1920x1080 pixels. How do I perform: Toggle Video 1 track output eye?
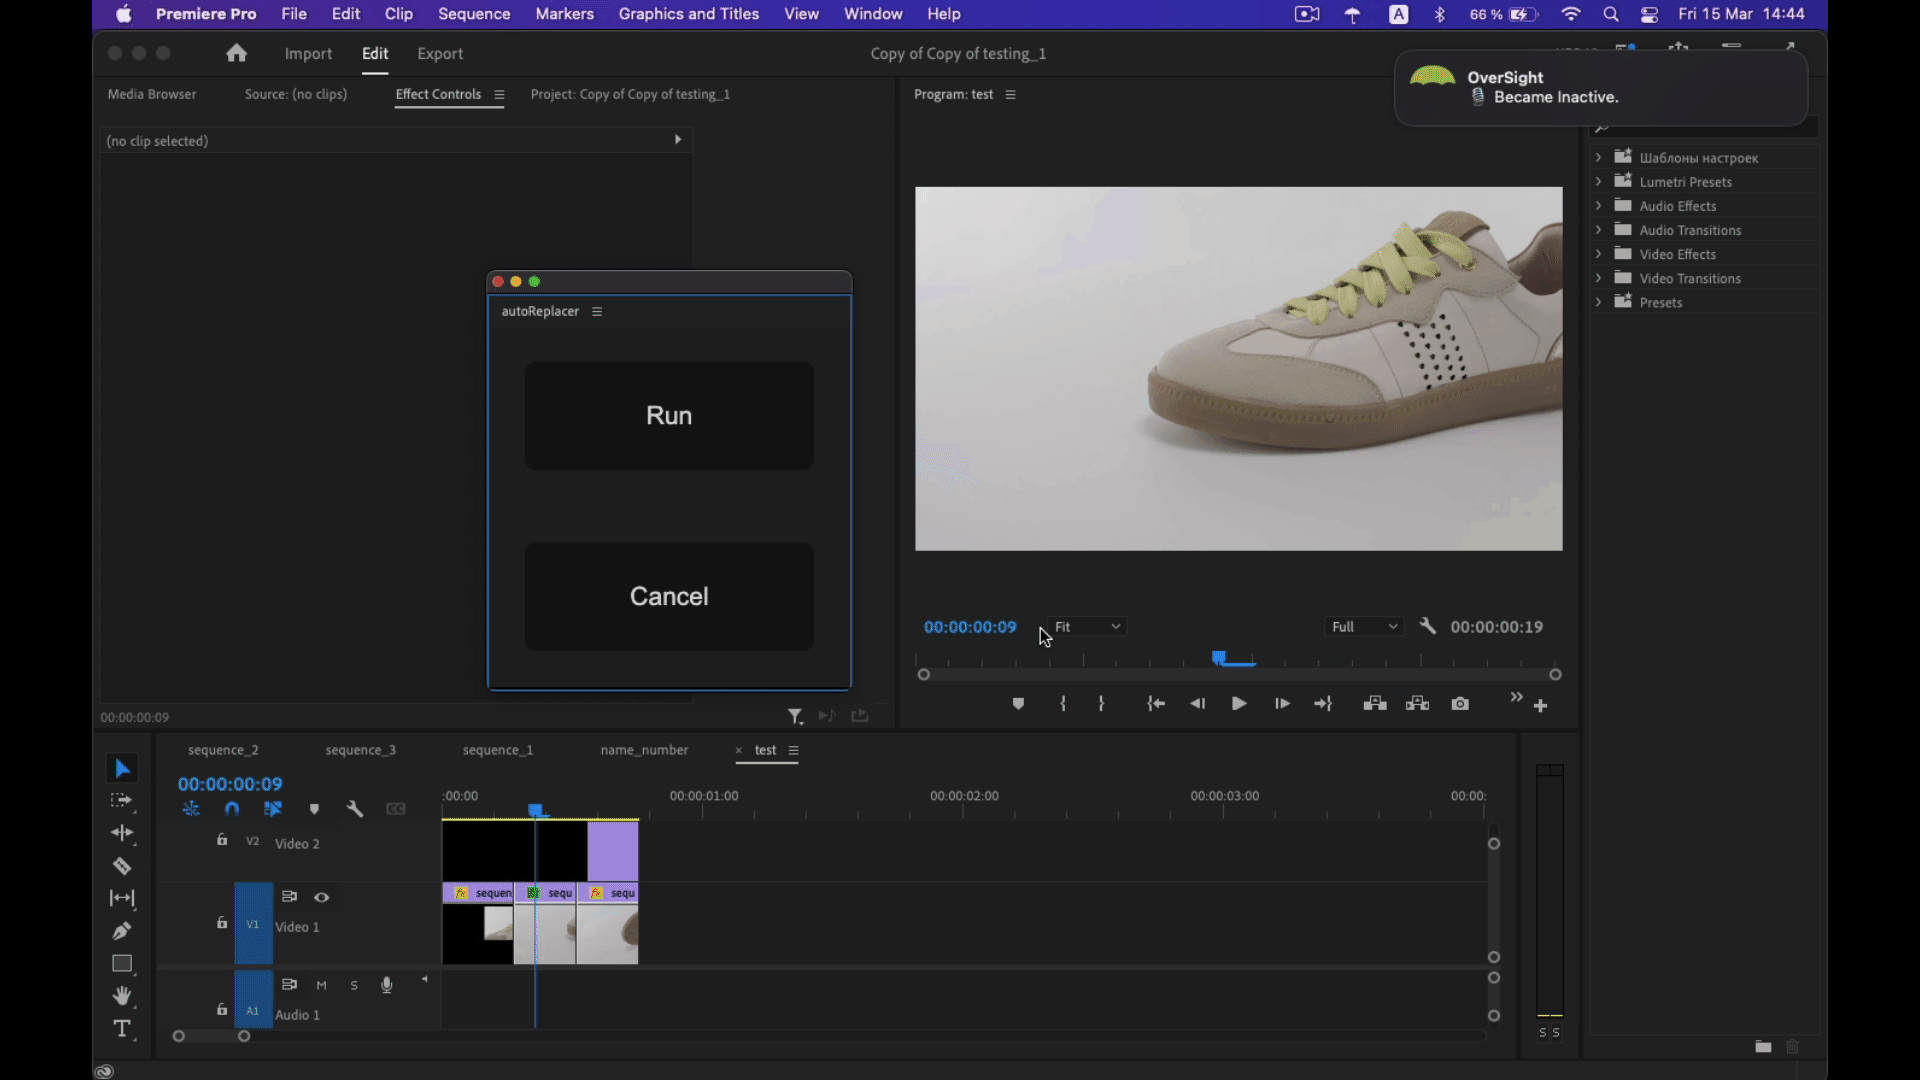[x=322, y=897]
